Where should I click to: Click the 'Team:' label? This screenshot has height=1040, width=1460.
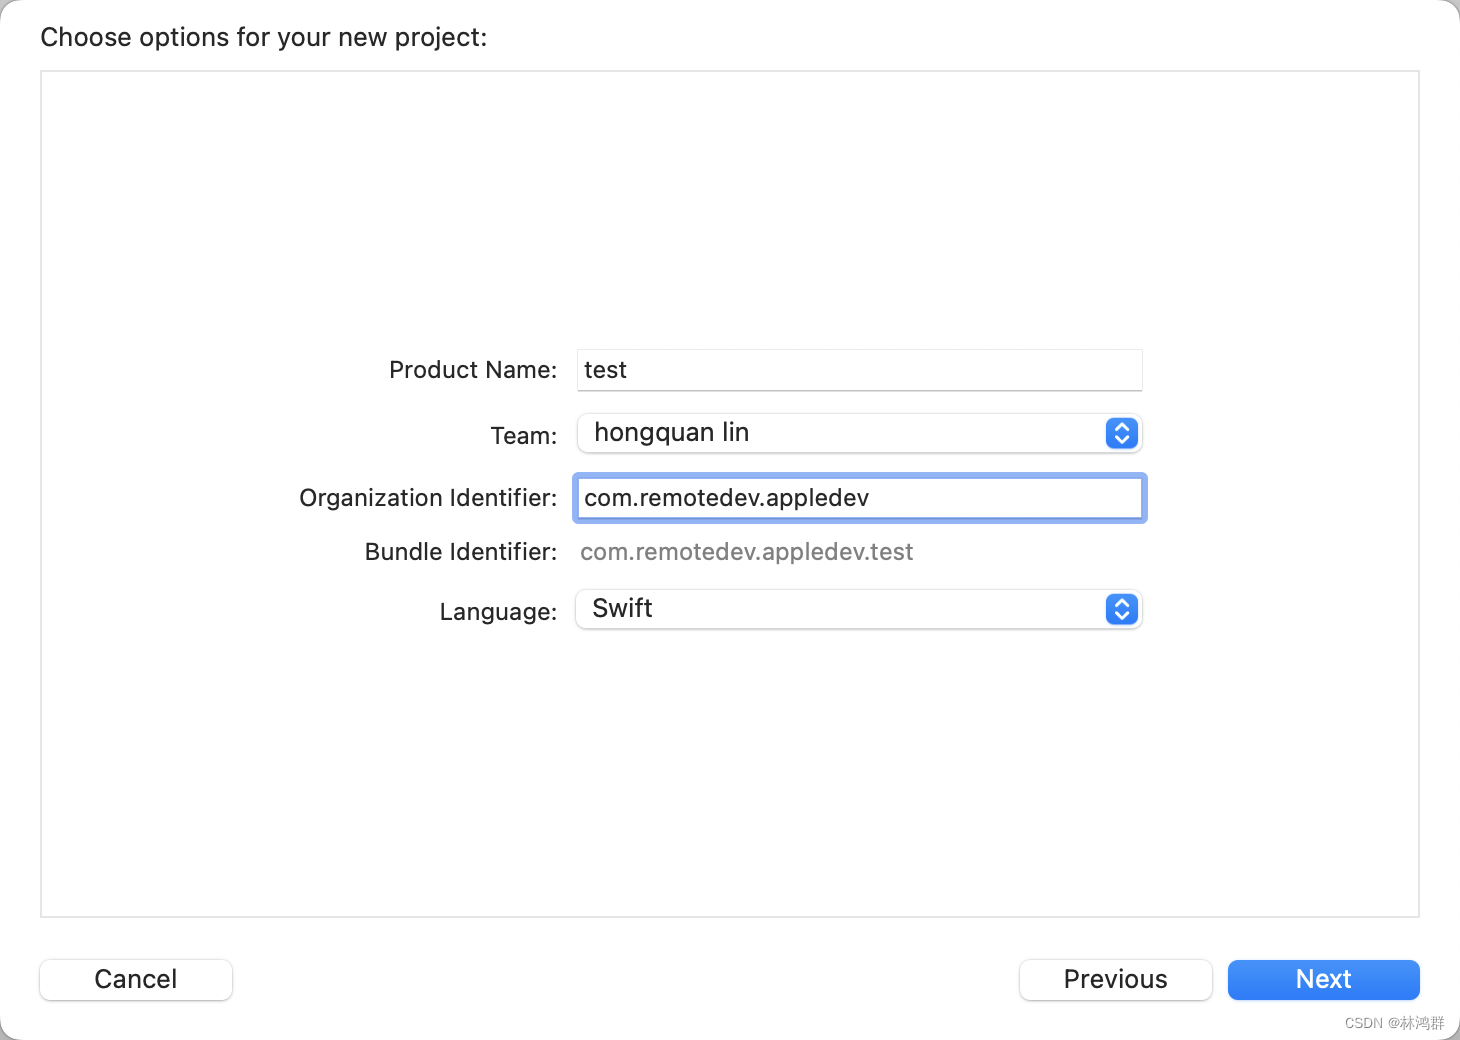(x=523, y=436)
